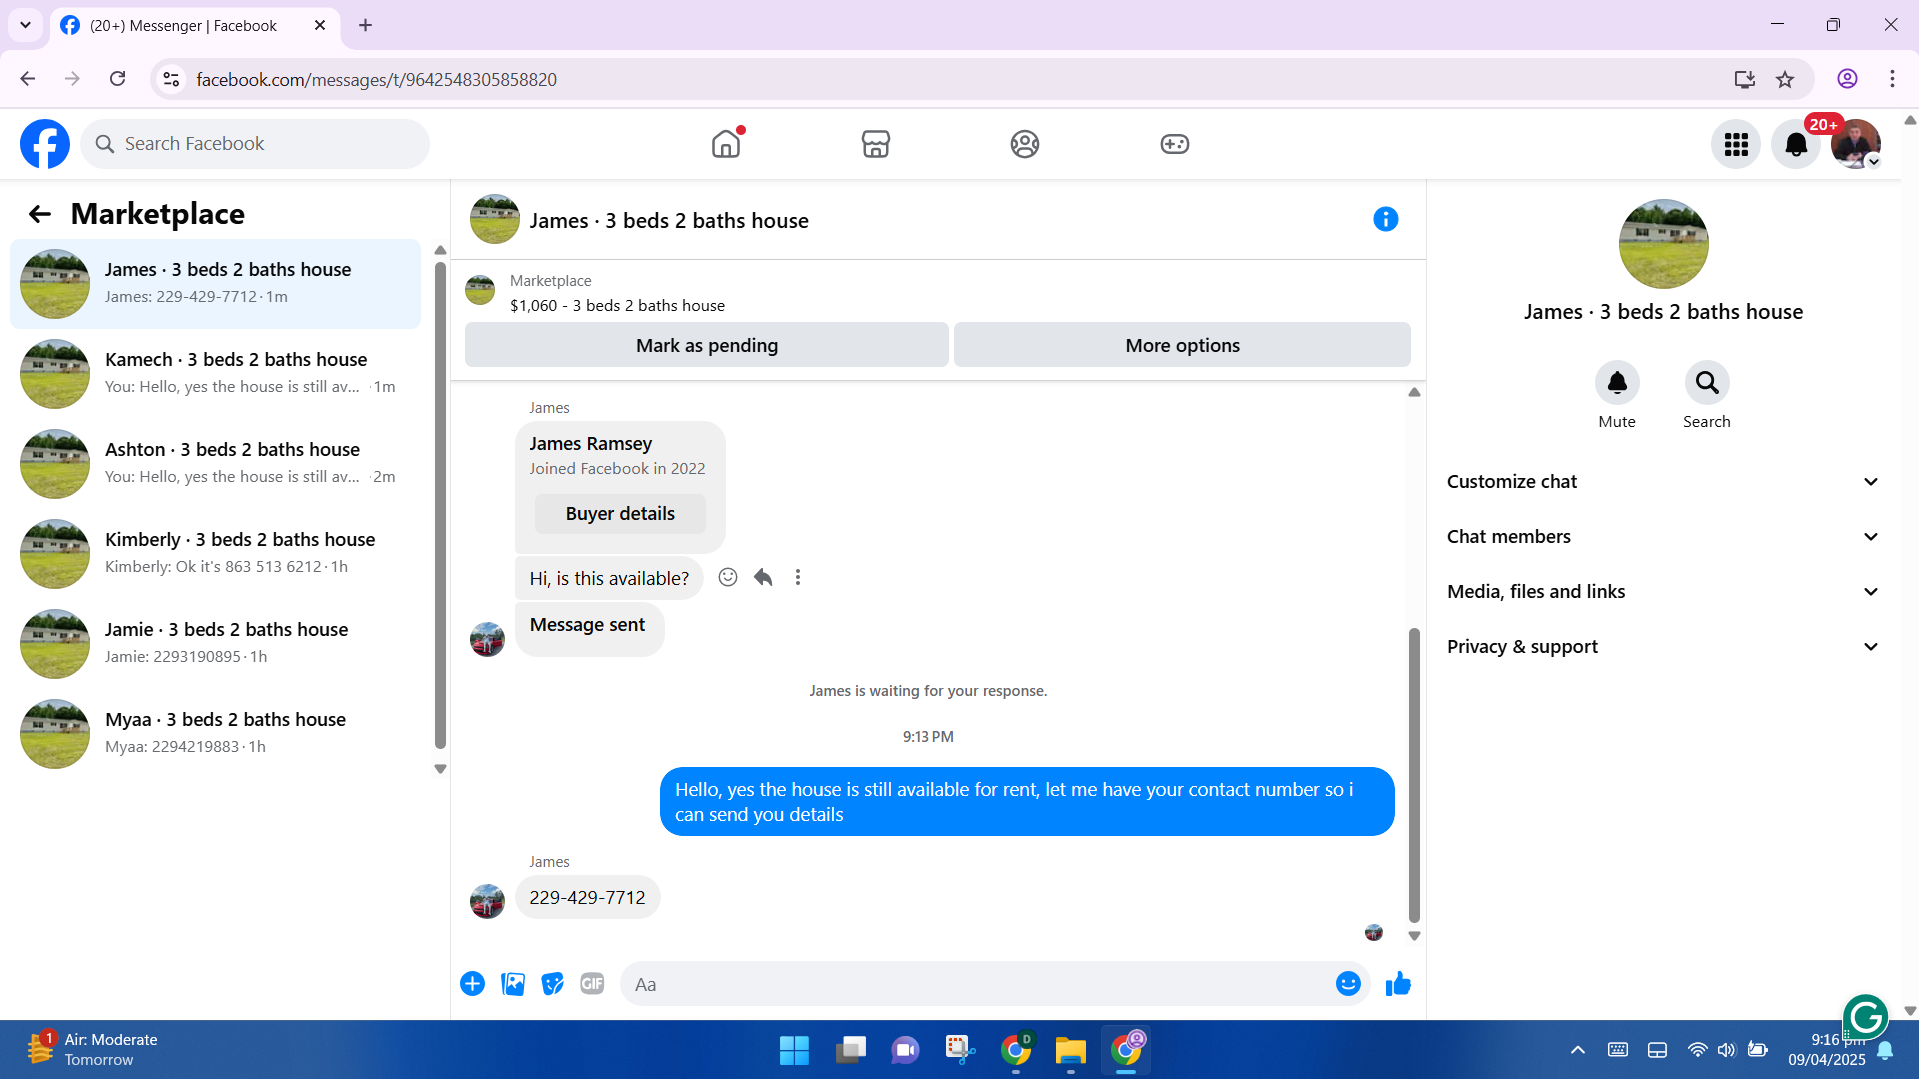Click the conversation list scrollbar

[x=440, y=505]
